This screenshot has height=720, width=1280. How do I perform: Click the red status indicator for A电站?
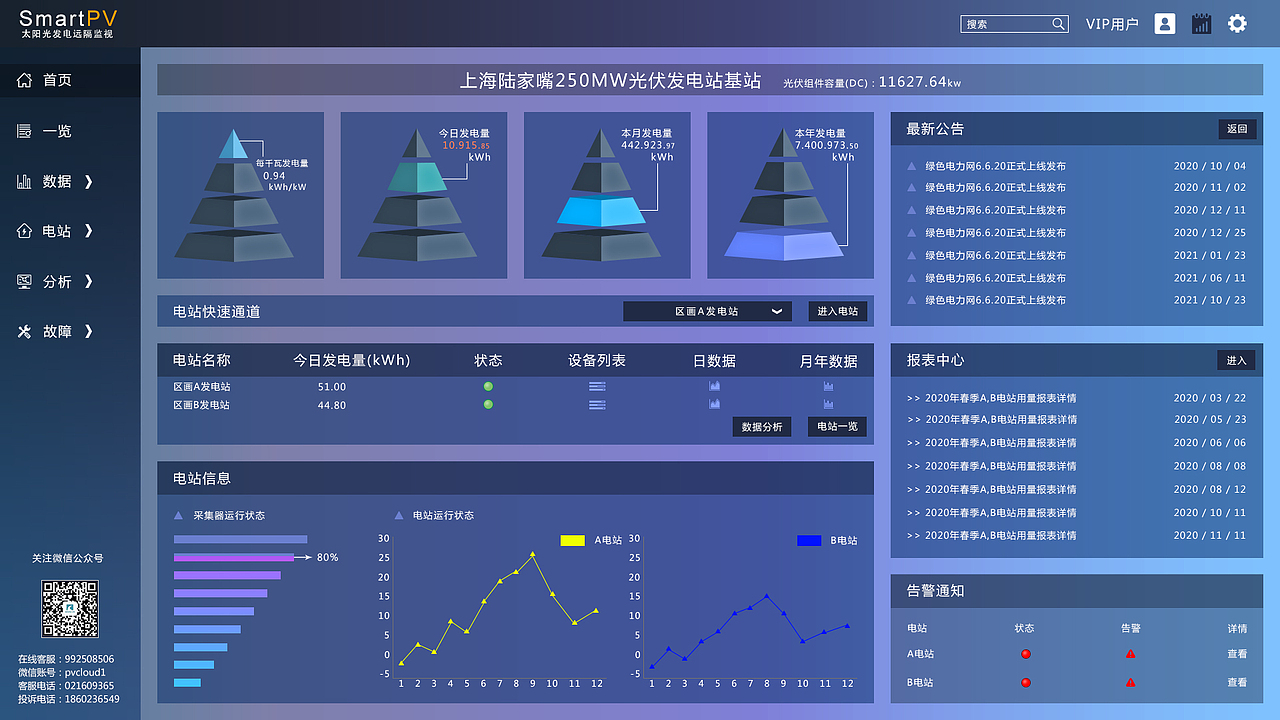point(1024,653)
